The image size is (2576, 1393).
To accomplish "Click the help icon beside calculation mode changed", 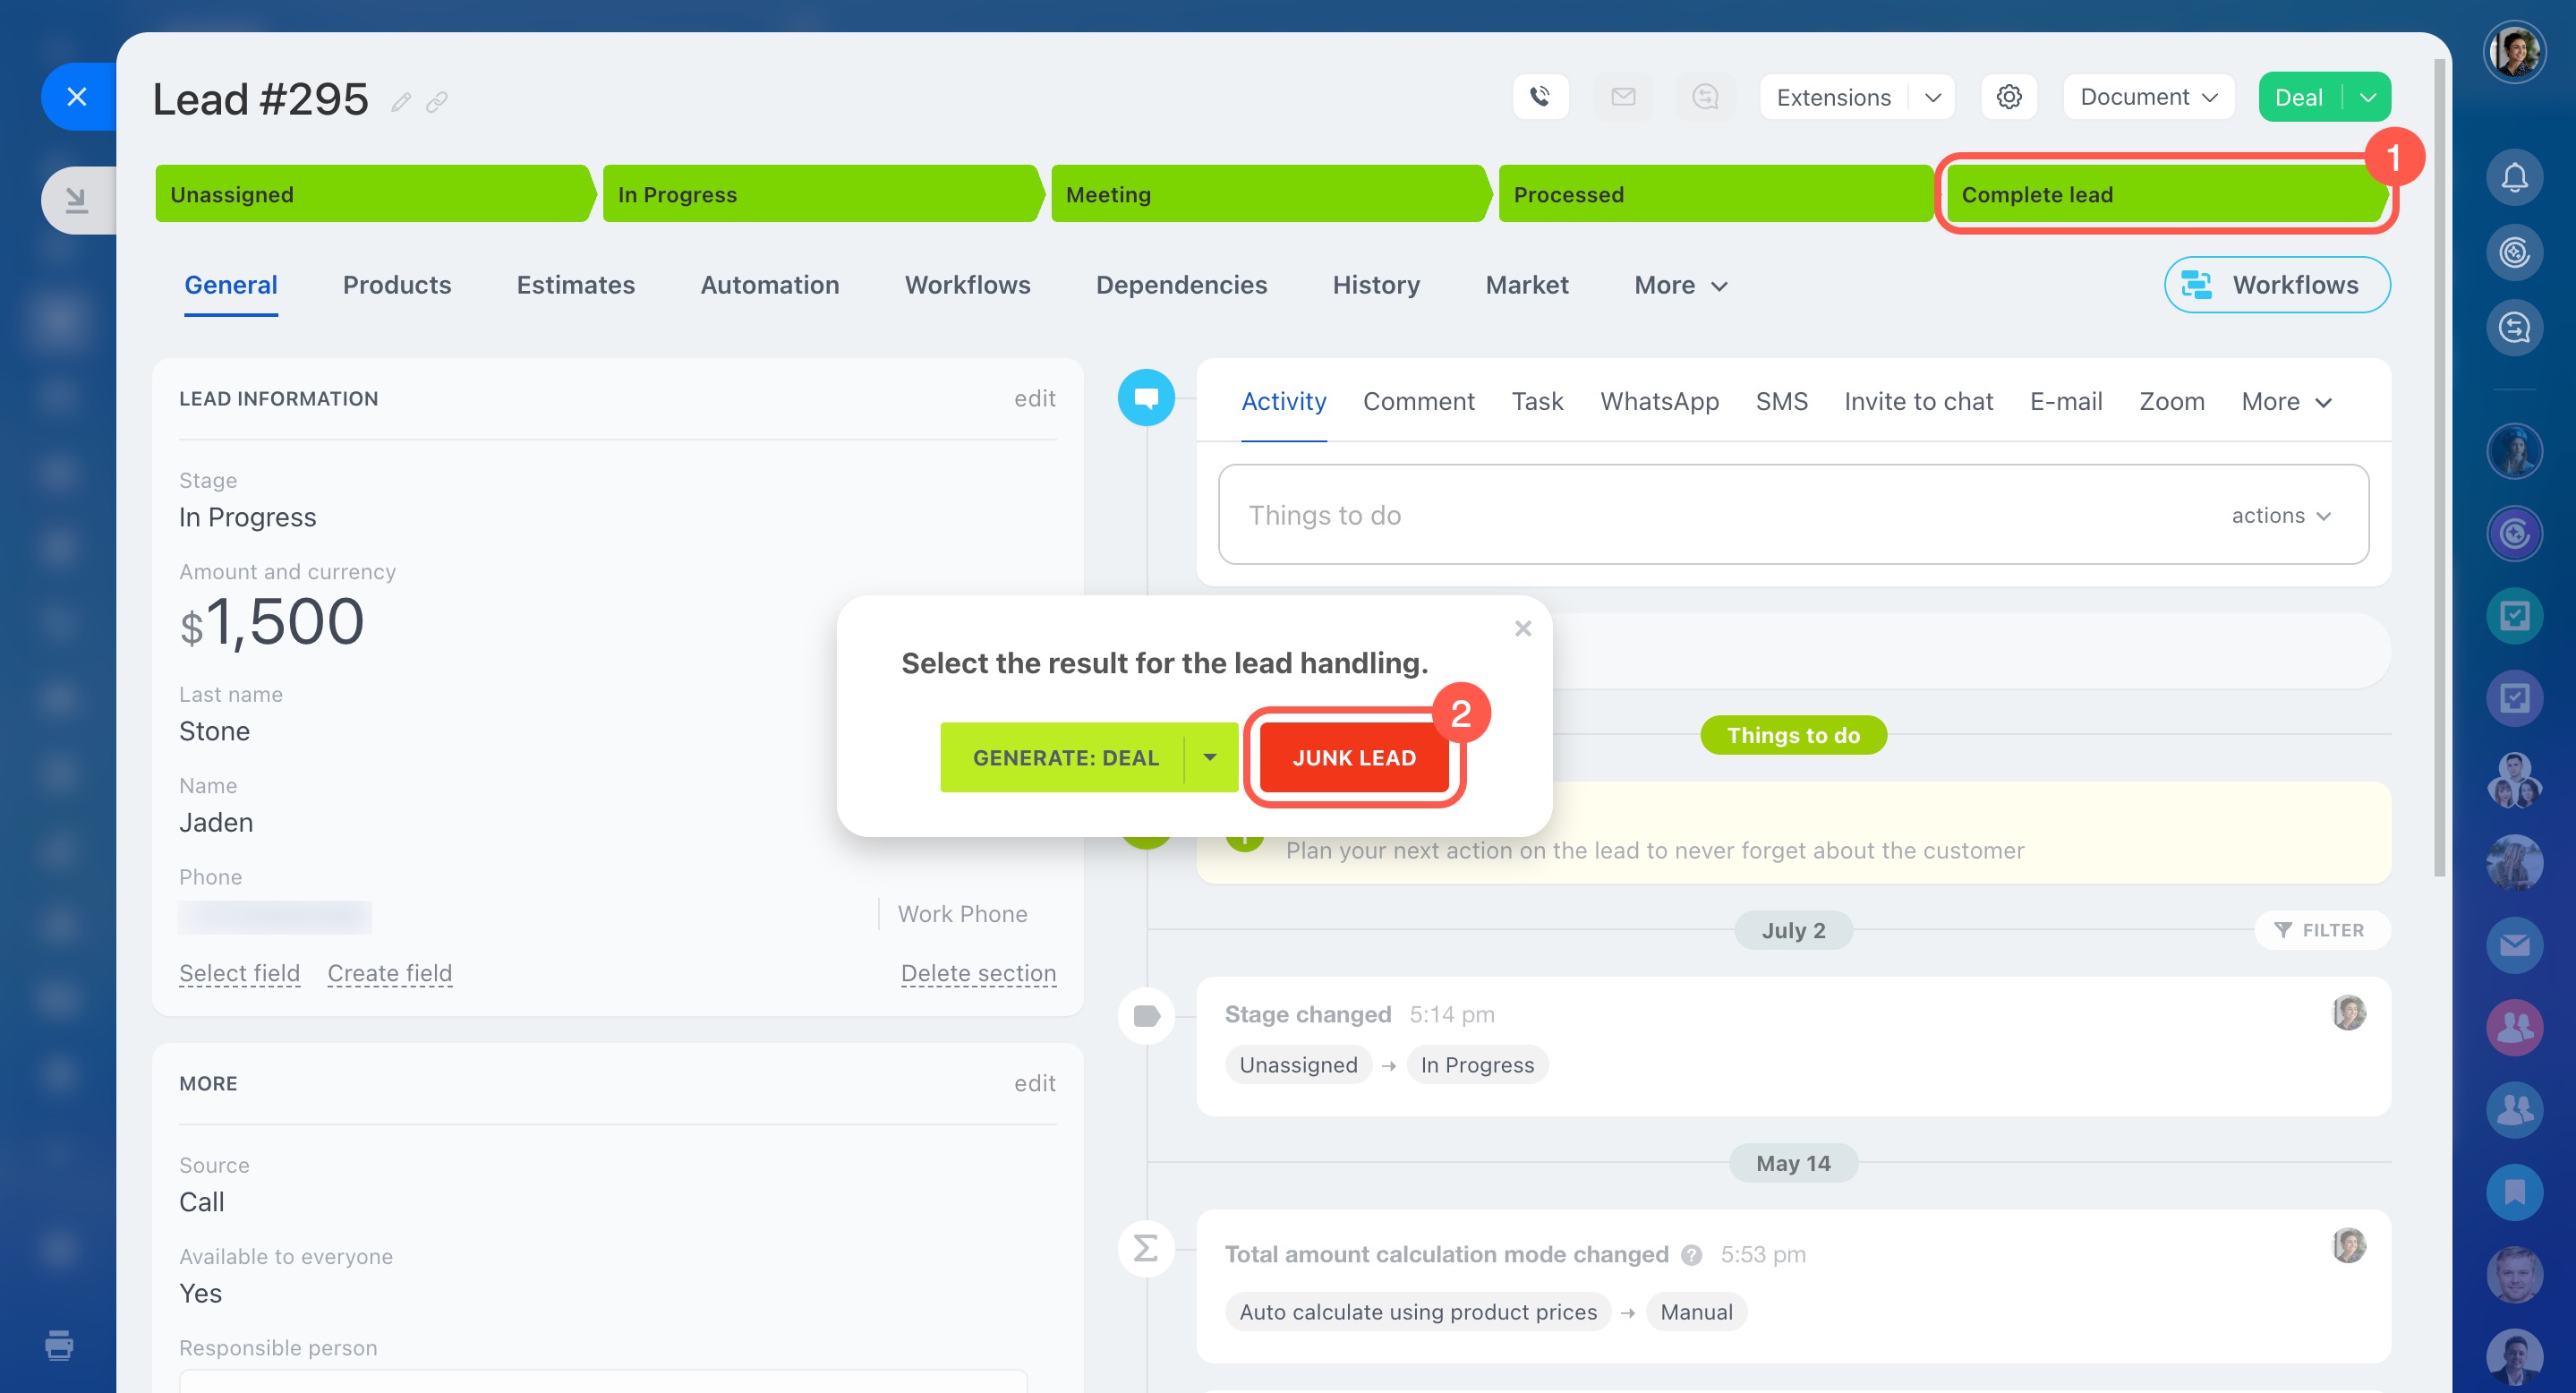I will pos(1691,1255).
